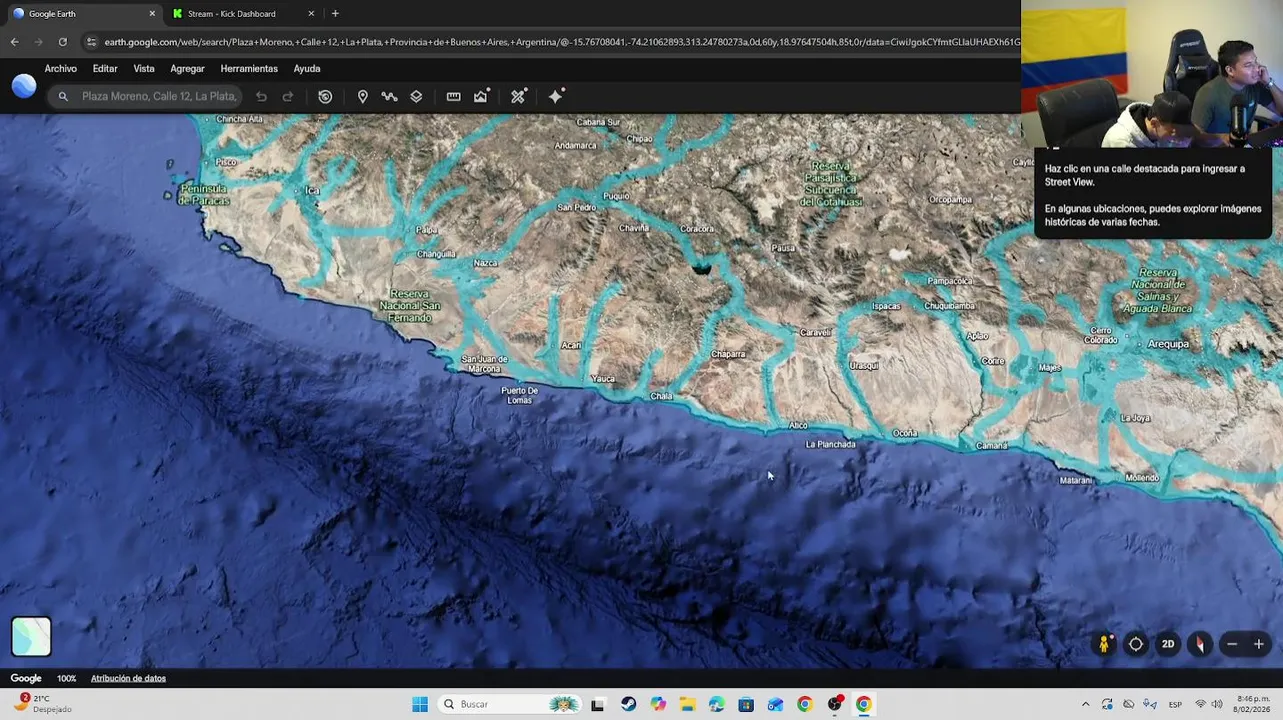Click the map style thumbnail
The width and height of the screenshot is (1283, 720).
(x=31, y=637)
